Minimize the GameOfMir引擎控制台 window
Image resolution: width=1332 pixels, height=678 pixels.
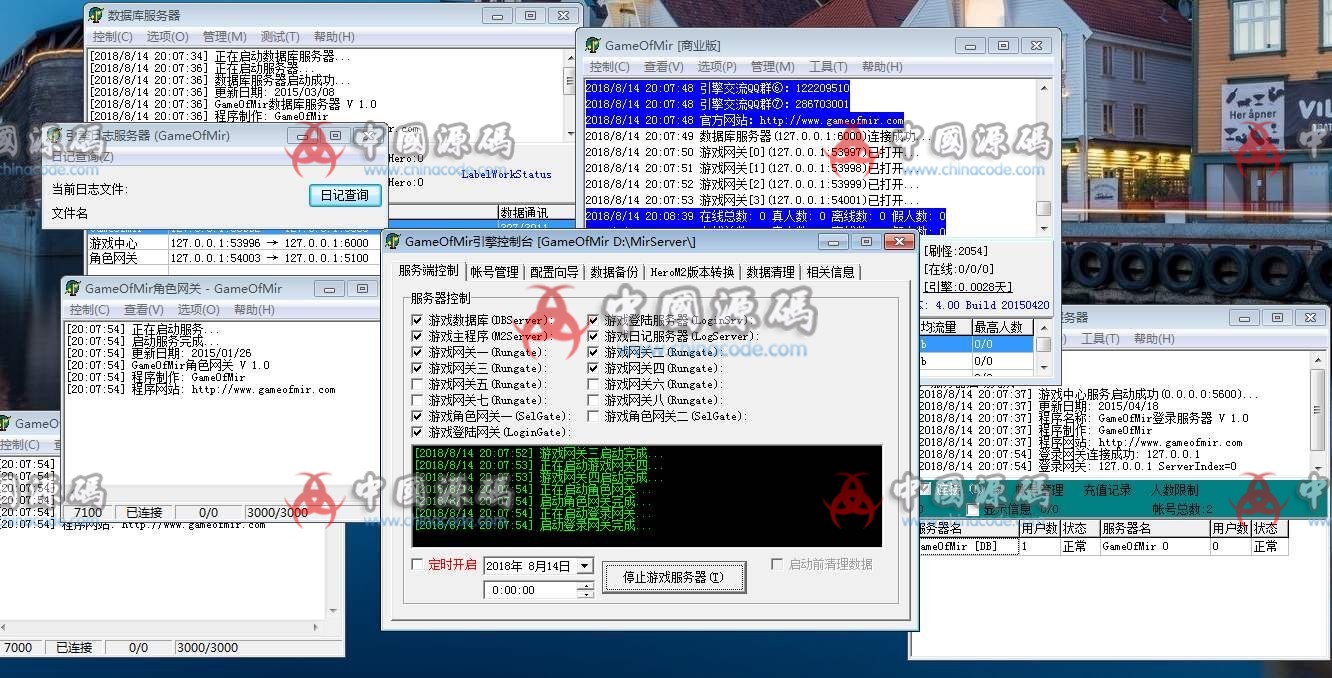coord(832,242)
